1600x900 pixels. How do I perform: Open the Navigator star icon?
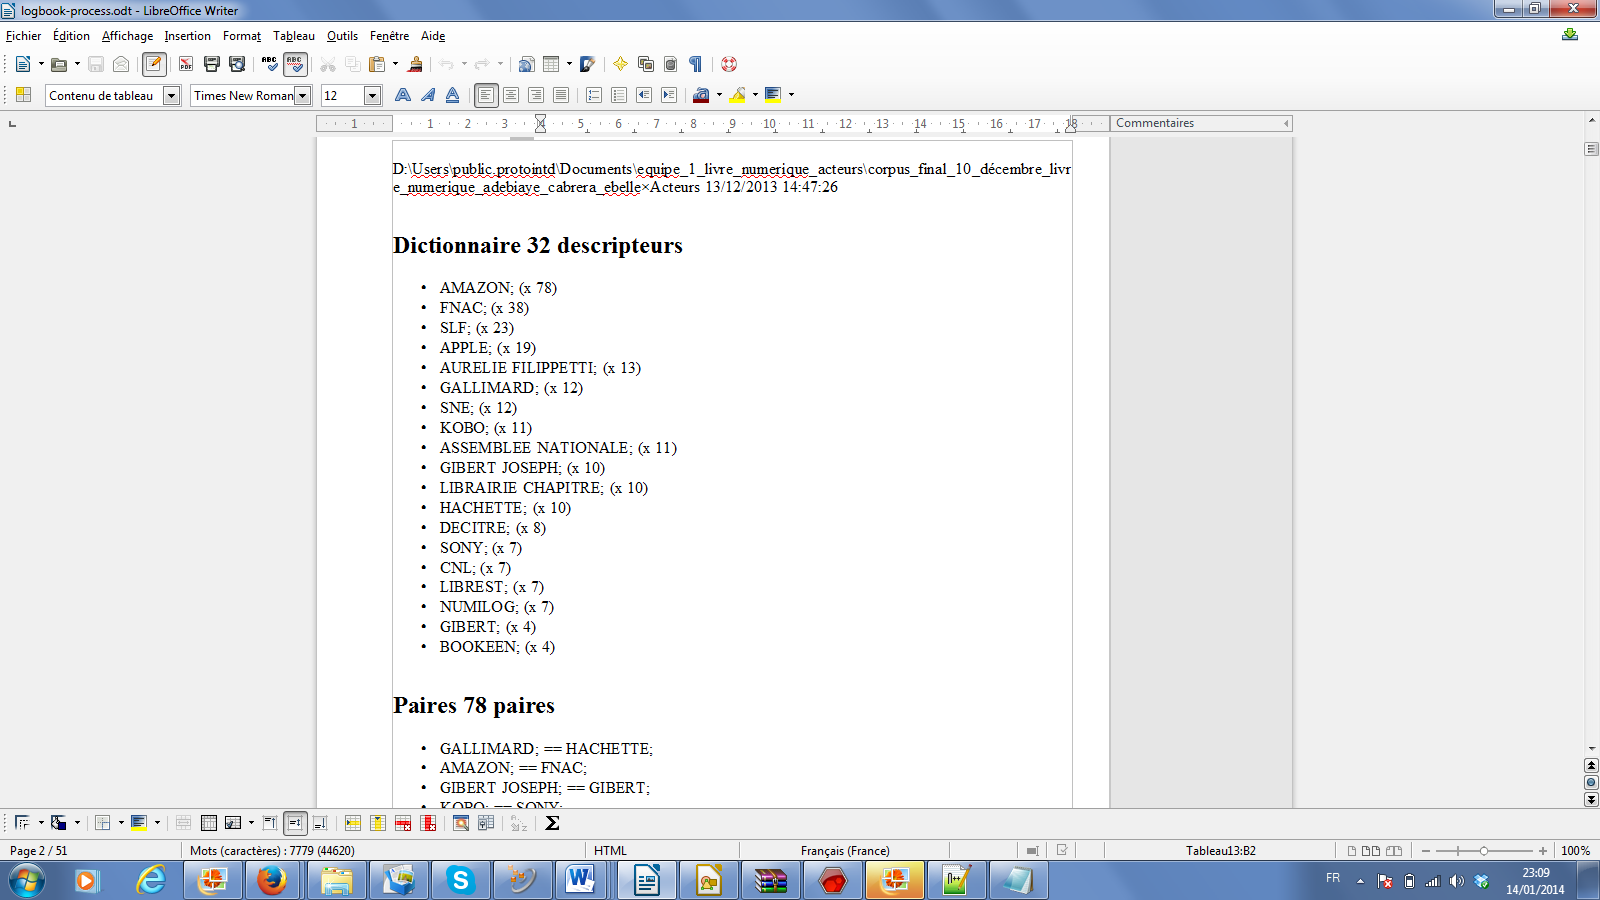pyautogui.click(x=620, y=64)
